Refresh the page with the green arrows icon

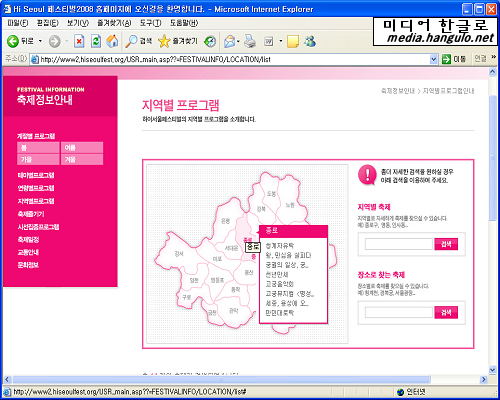pos(96,41)
